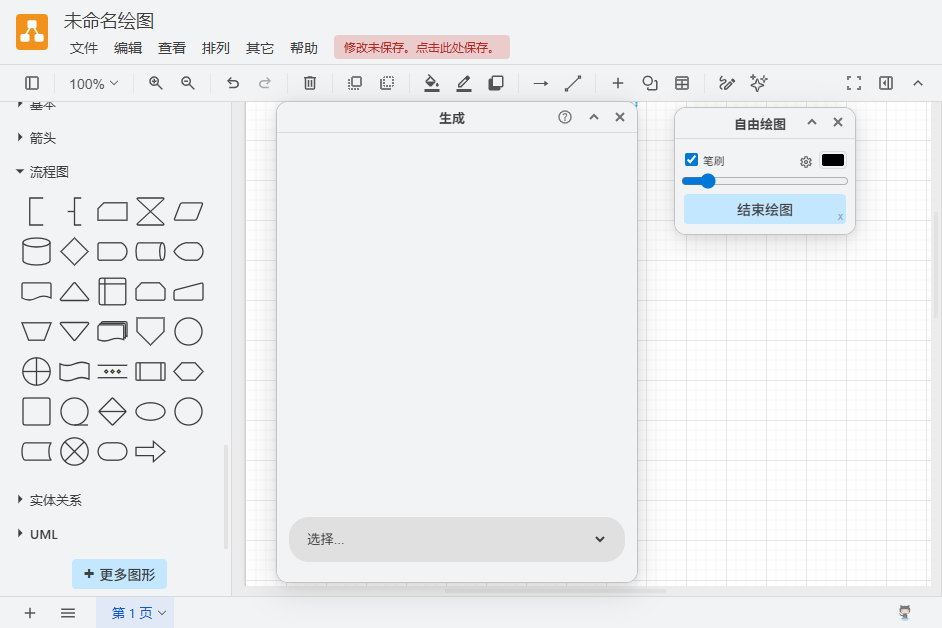Open the 第 1 页 page tab
942x628 pixels.
135,613
